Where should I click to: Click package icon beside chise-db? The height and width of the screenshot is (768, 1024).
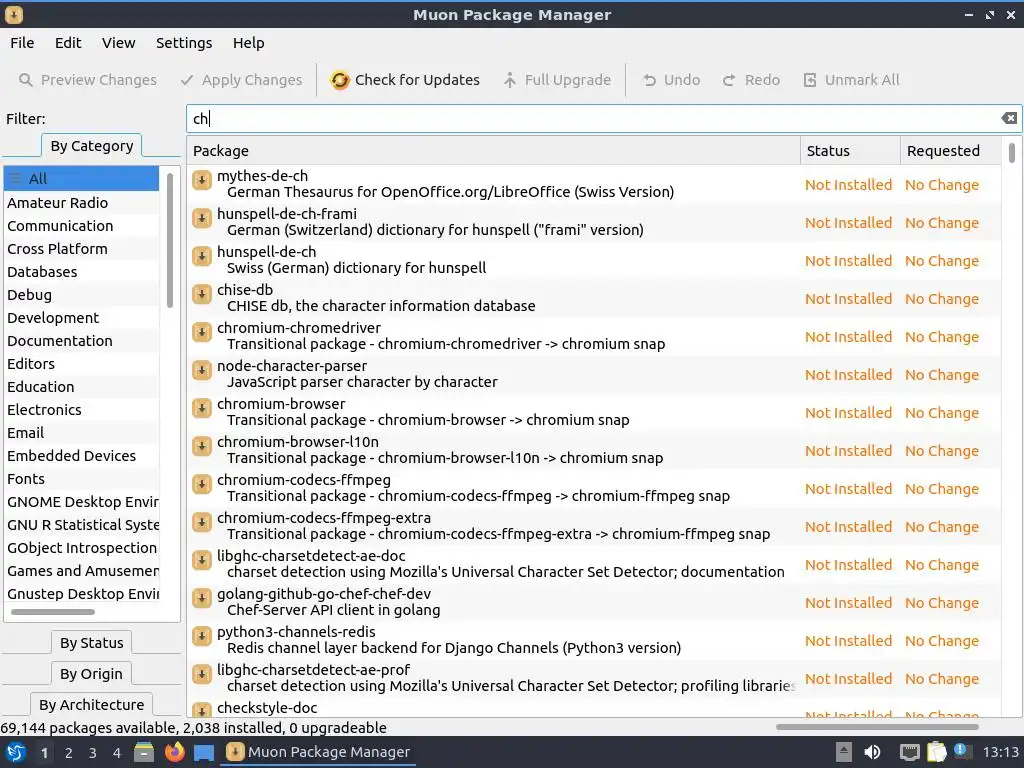click(202, 294)
